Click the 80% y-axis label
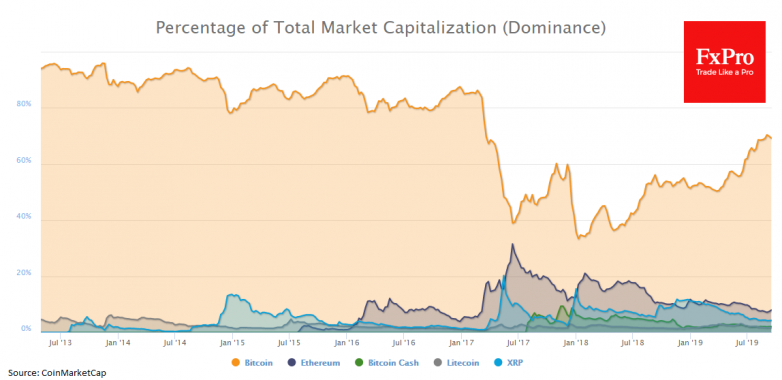The width and height of the screenshot is (782, 380). coord(23,104)
